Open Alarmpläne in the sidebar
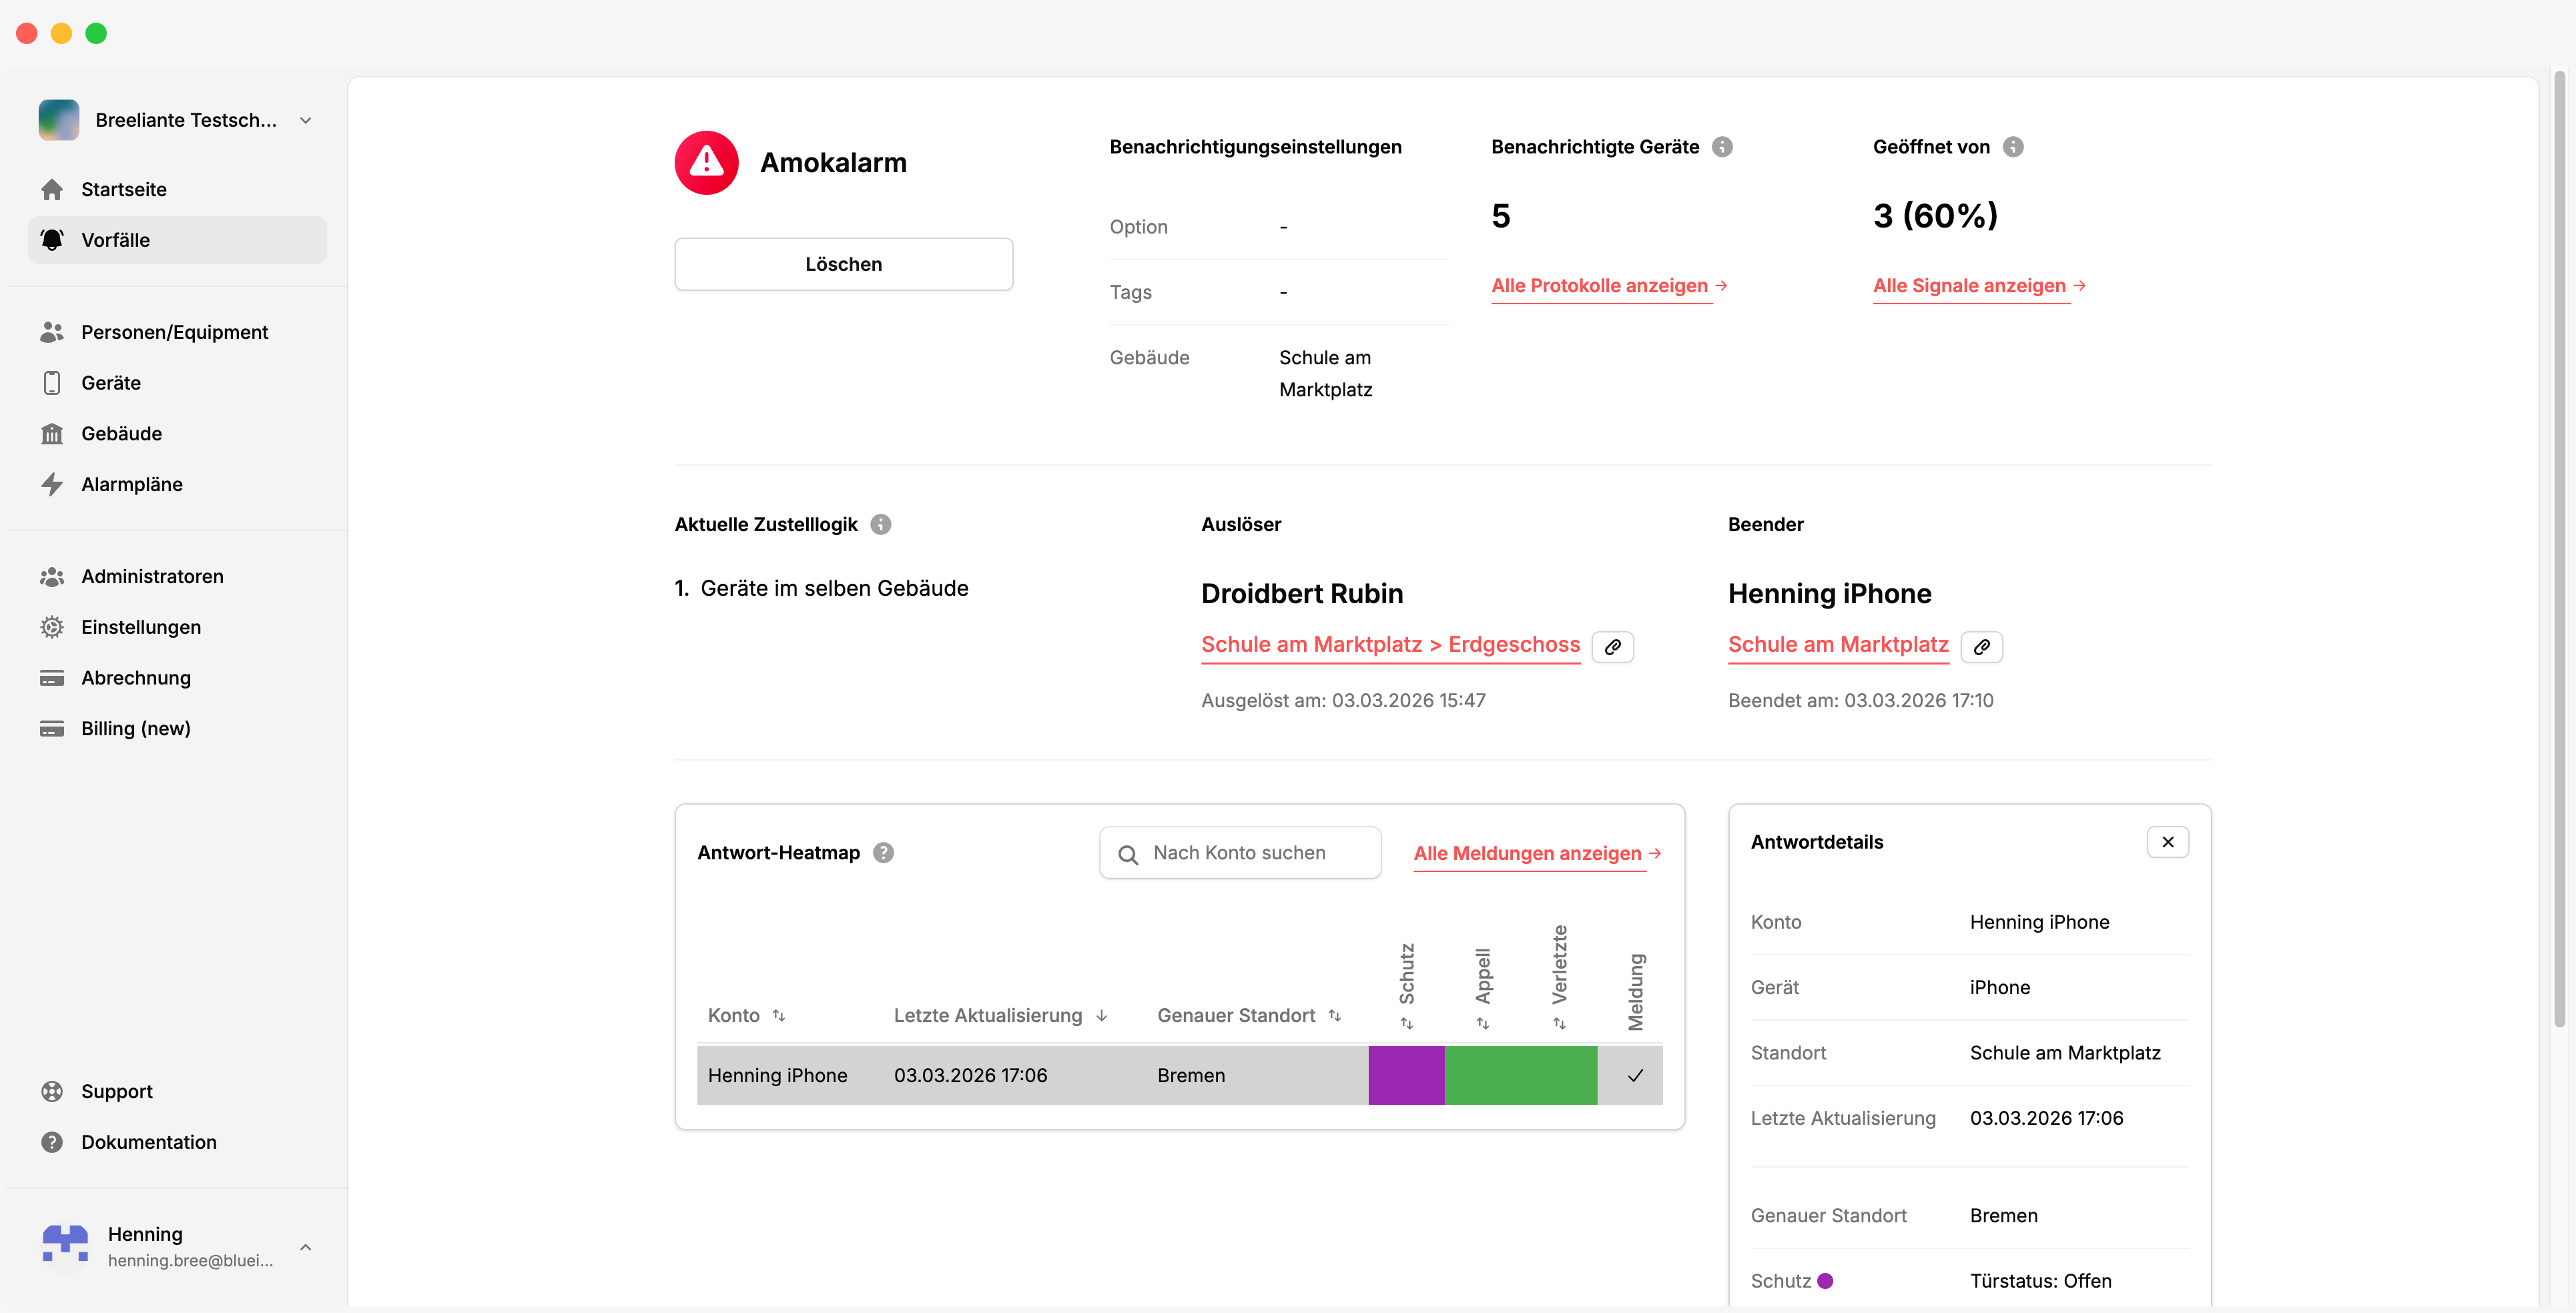 [131, 484]
